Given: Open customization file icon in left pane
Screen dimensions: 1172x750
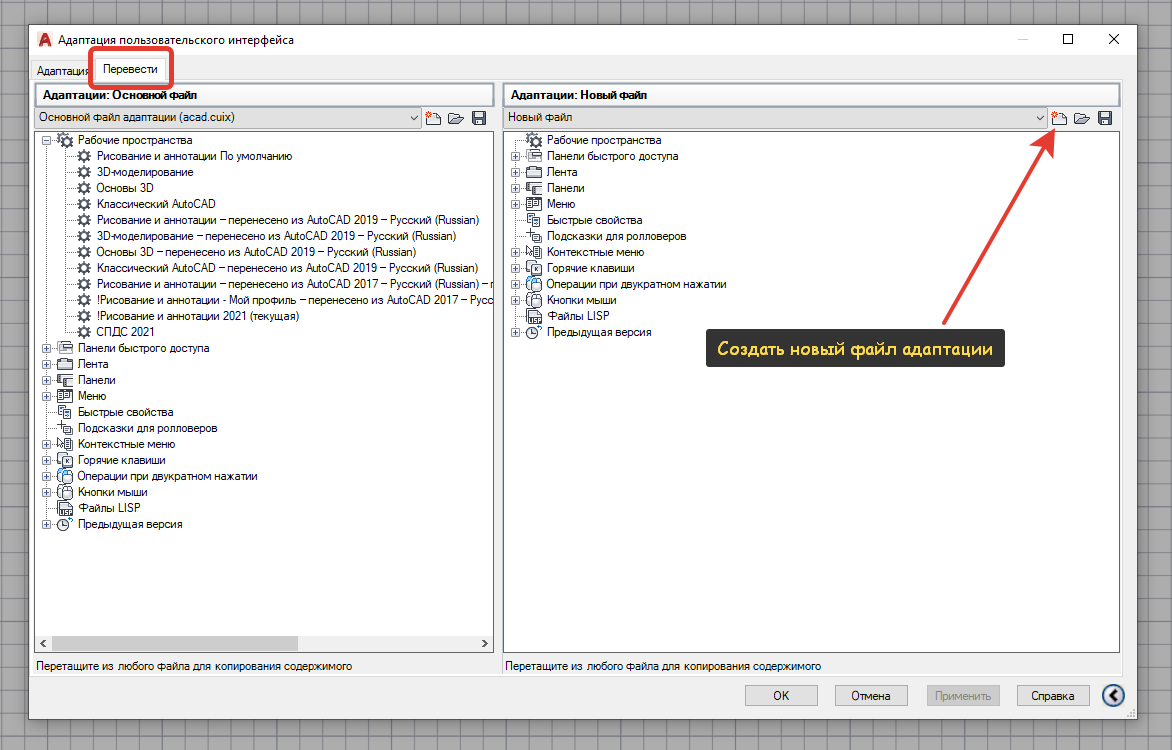Looking at the screenshot, I should click(x=456, y=118).
